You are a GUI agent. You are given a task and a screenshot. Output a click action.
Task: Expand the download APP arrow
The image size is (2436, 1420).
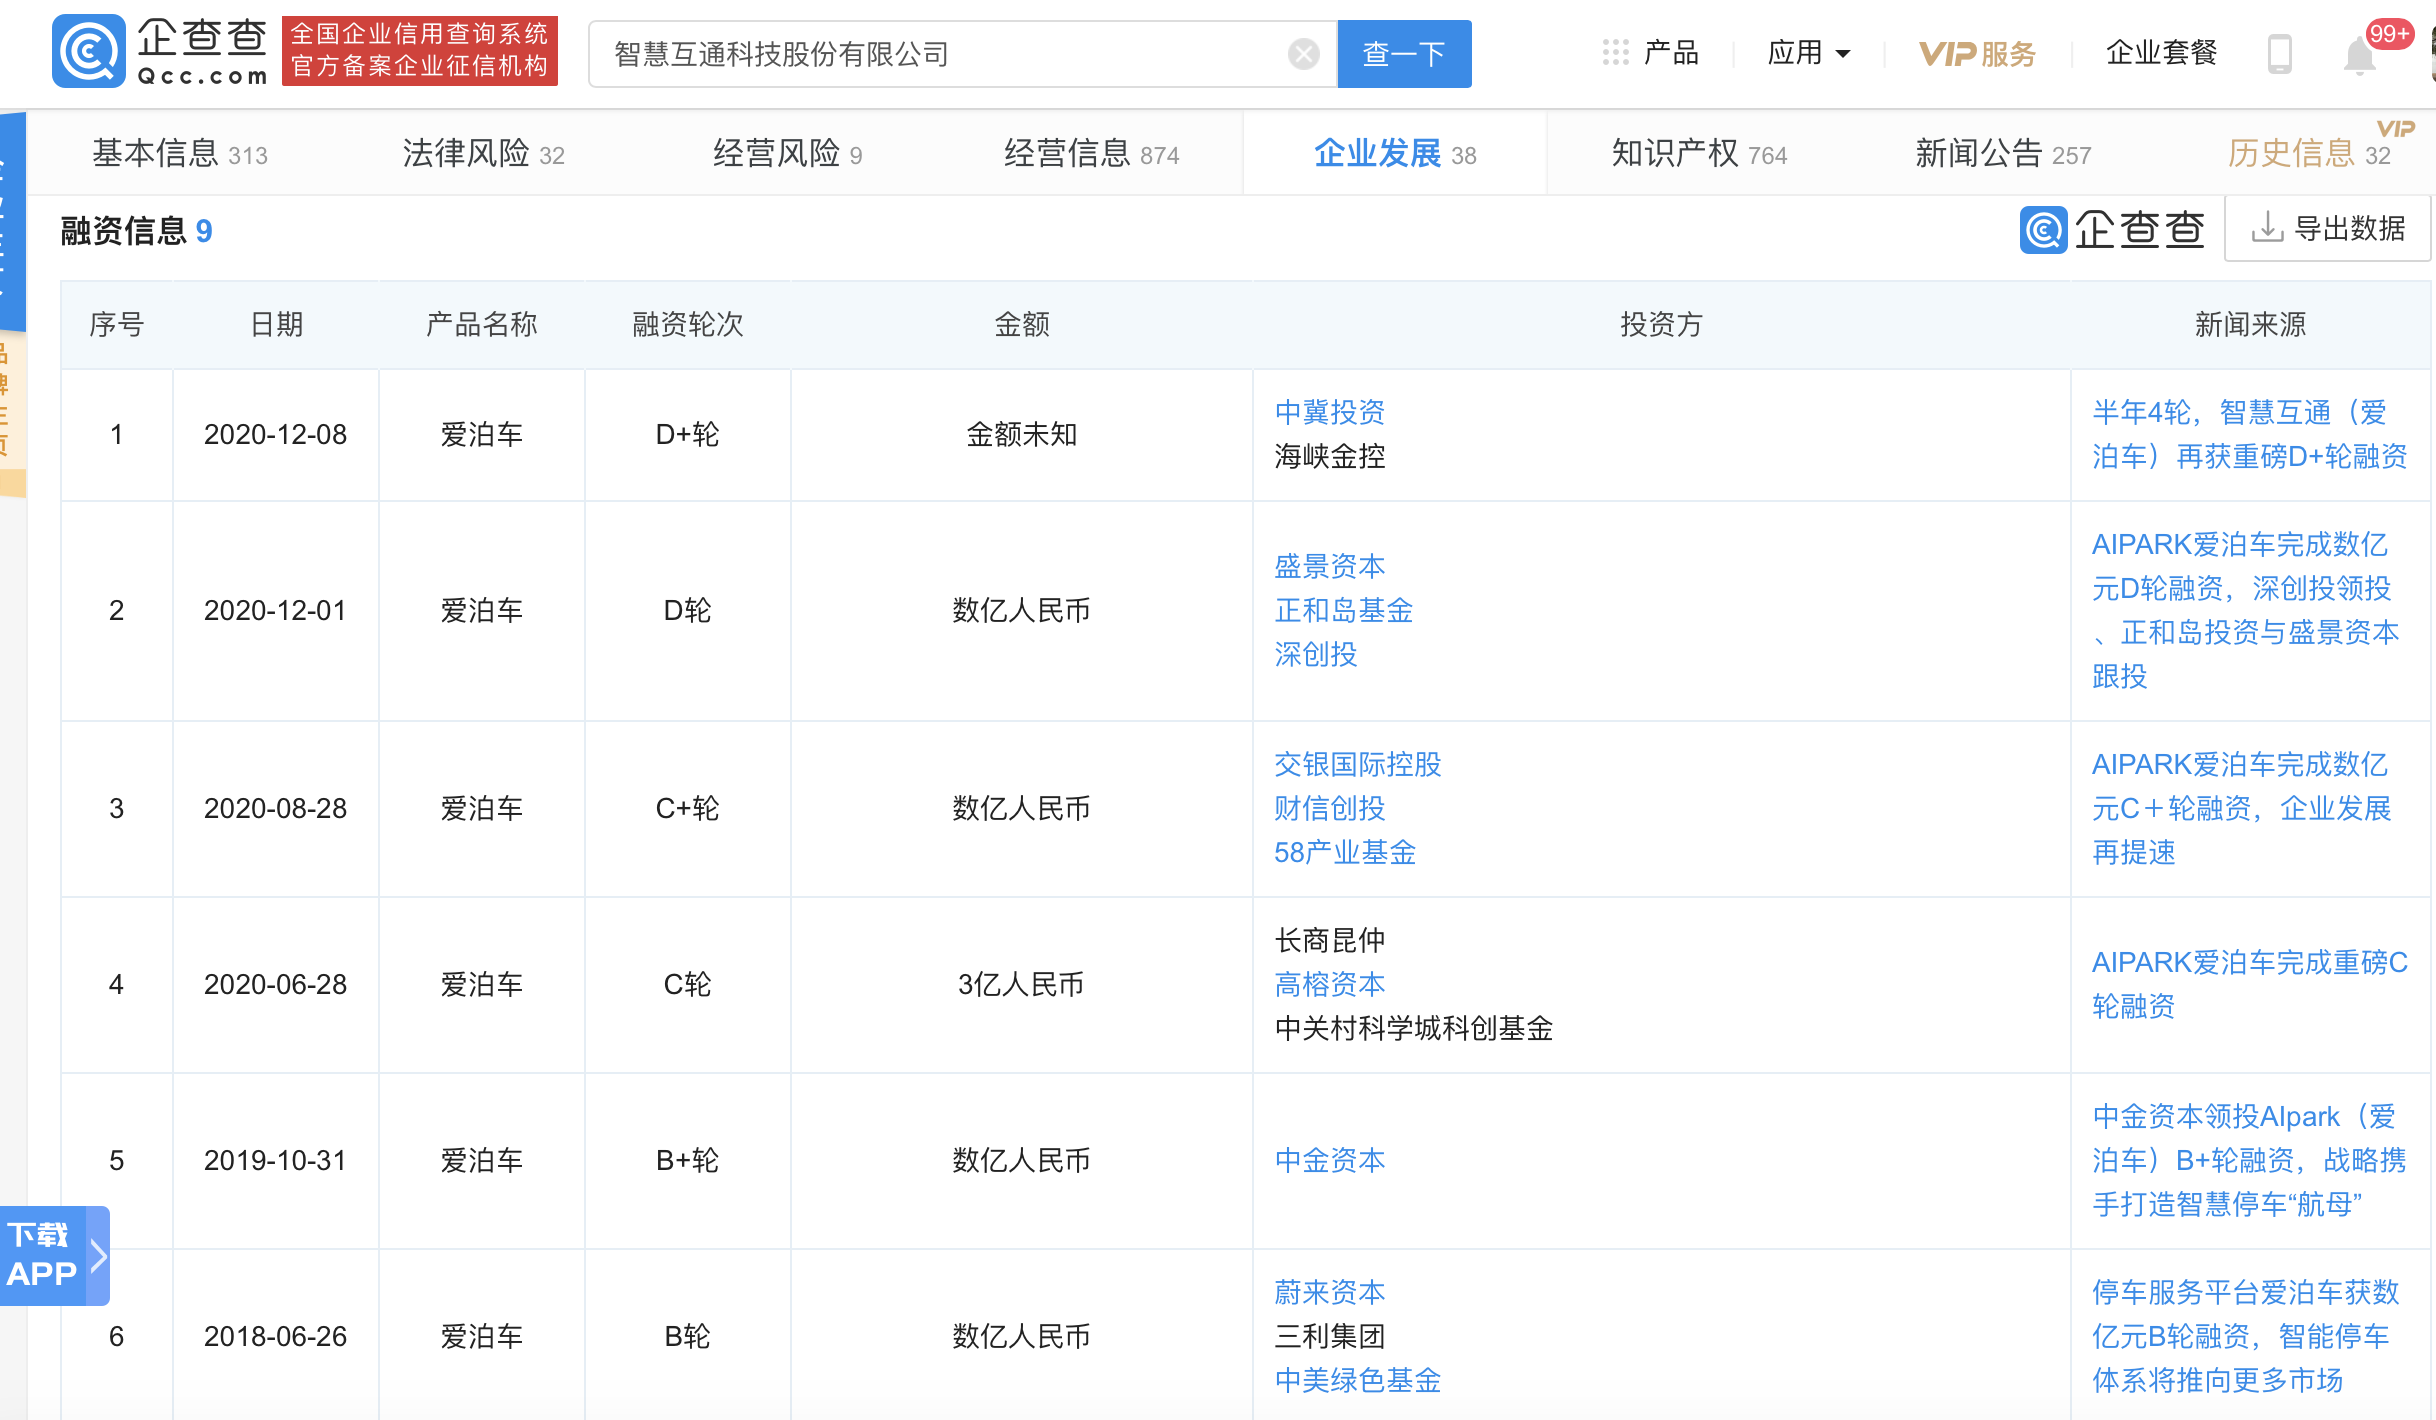coord(98,1255)
